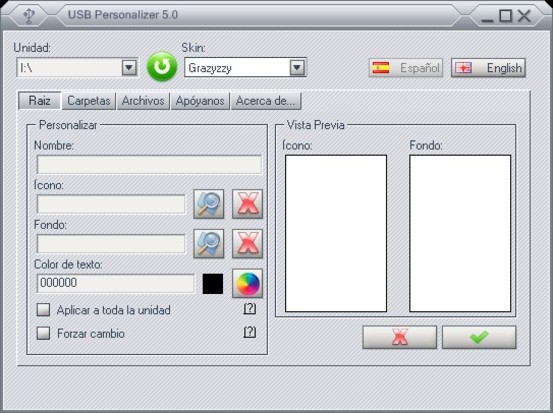Click the green refresh drives icon
Screen dimensions: 553x413
pos(162,66)
